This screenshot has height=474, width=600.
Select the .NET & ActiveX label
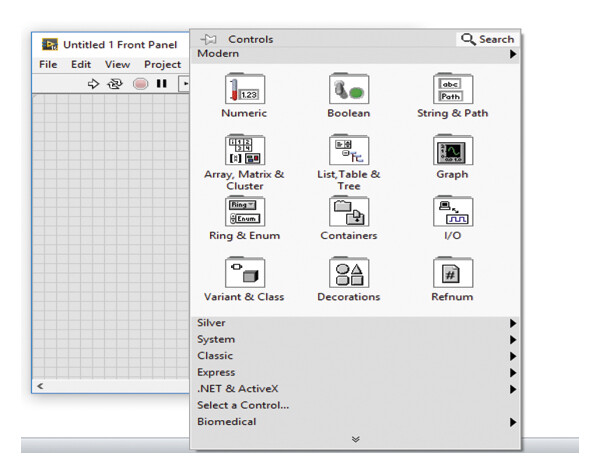238,389
